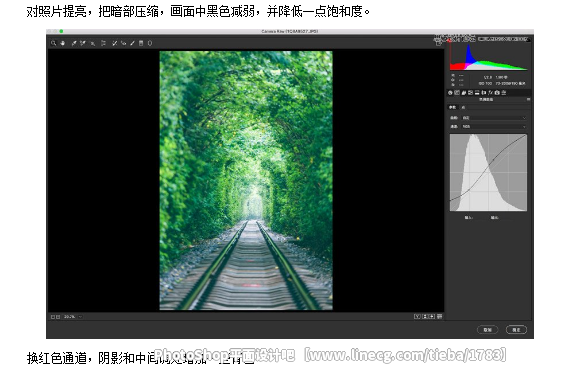Select the Radial Filter tool
The image size is (562, 374).
click(150, 43)
